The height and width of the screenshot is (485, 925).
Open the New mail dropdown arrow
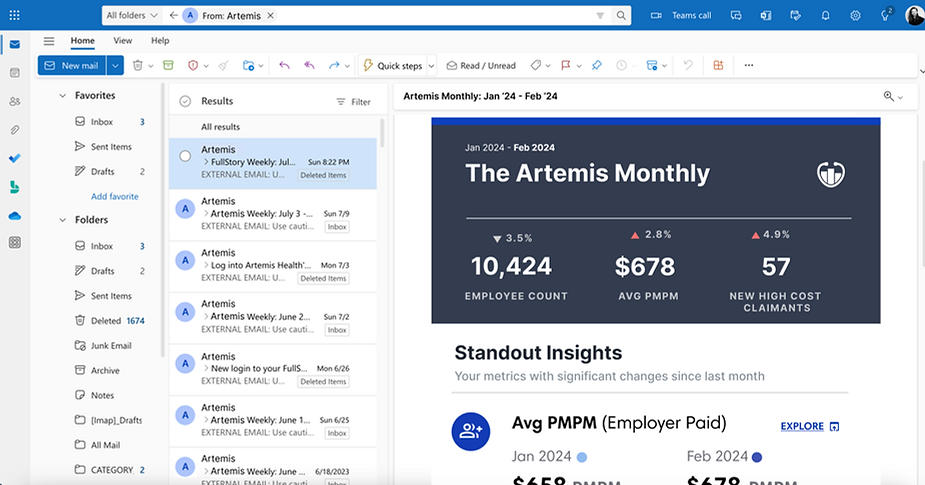(x=115, y=65)
